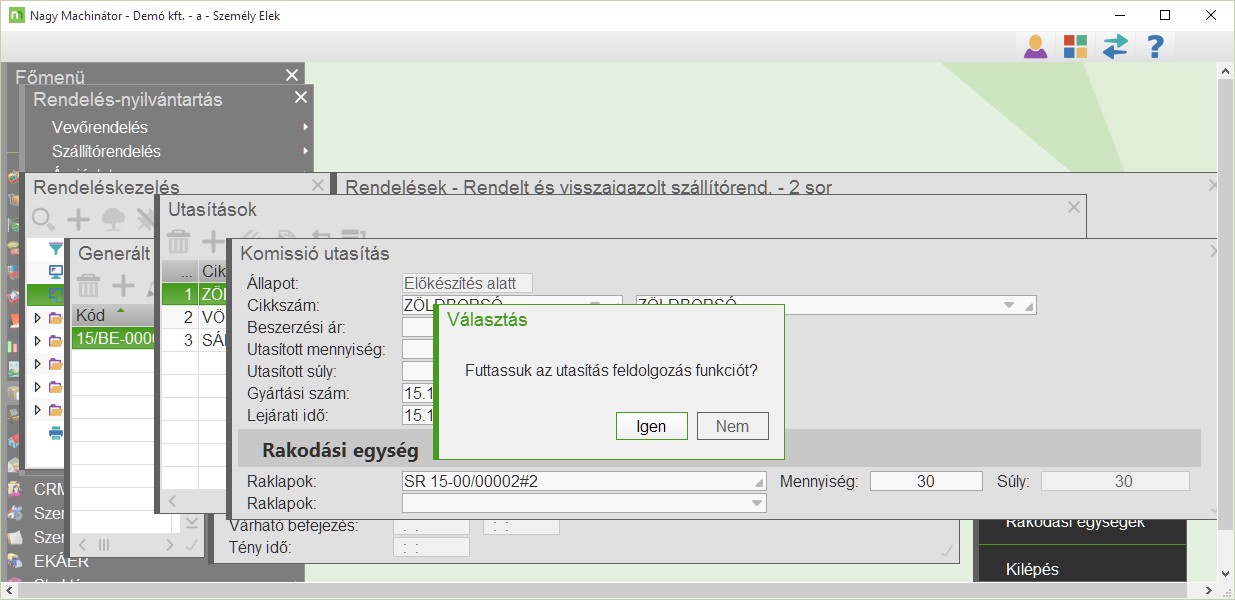Select CRM in the main menu
1235x600 pixels.
pyautogui.click(x=49, y=490)
